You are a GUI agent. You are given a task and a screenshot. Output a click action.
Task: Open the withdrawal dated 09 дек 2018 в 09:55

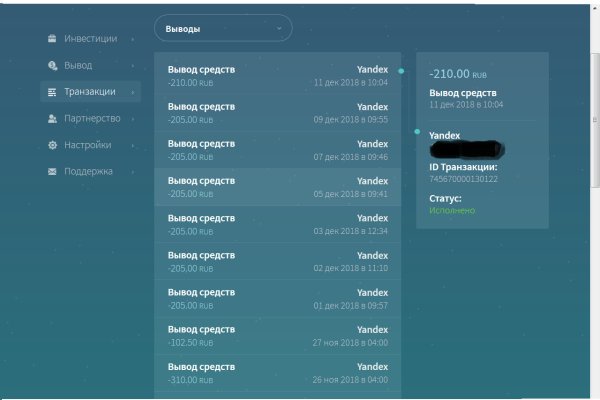coord(277,112)
